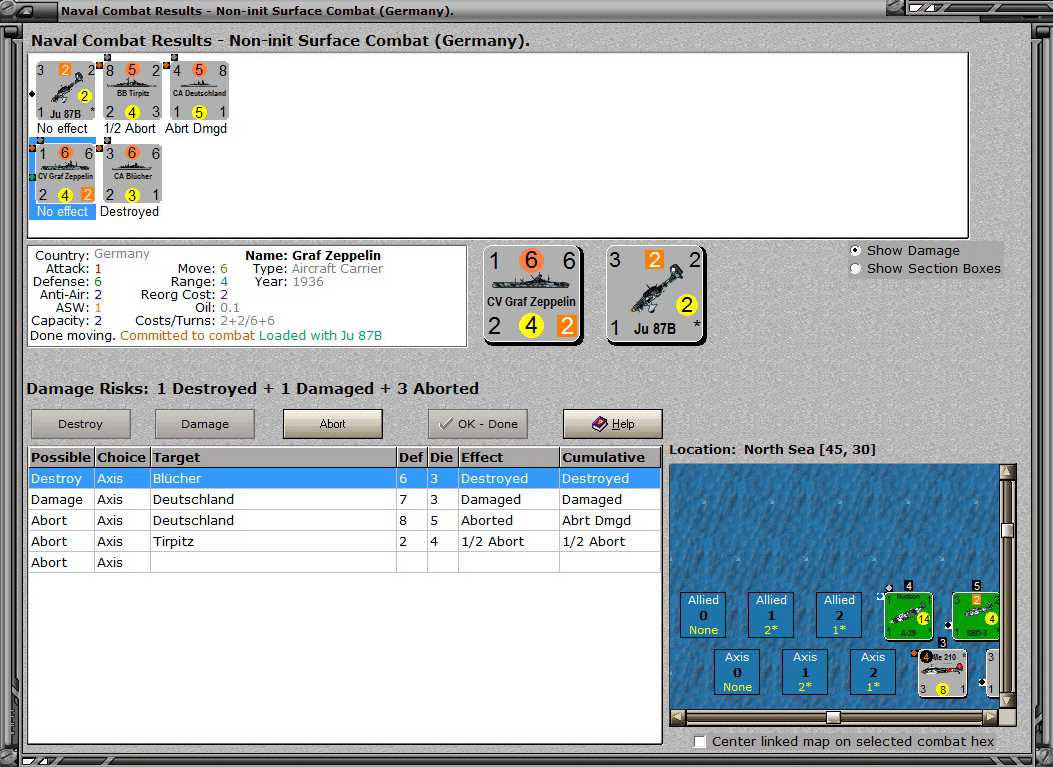Click the Choice column header

[x=122, y=457]
